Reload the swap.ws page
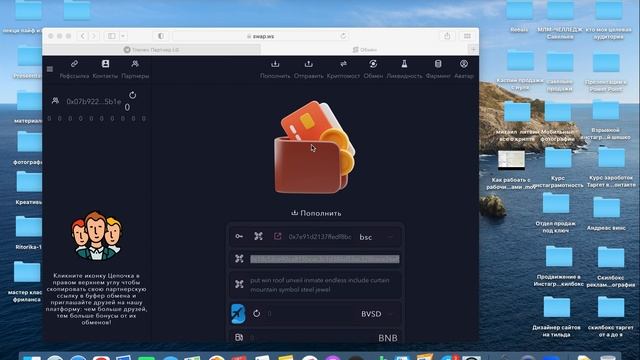 (x=343, y=36)
